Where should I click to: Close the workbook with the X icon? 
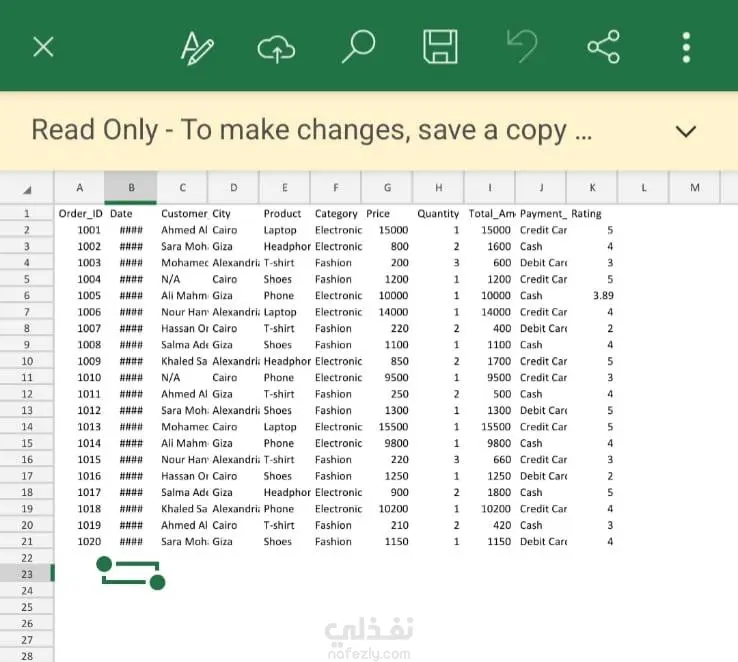tap(43, 47)
